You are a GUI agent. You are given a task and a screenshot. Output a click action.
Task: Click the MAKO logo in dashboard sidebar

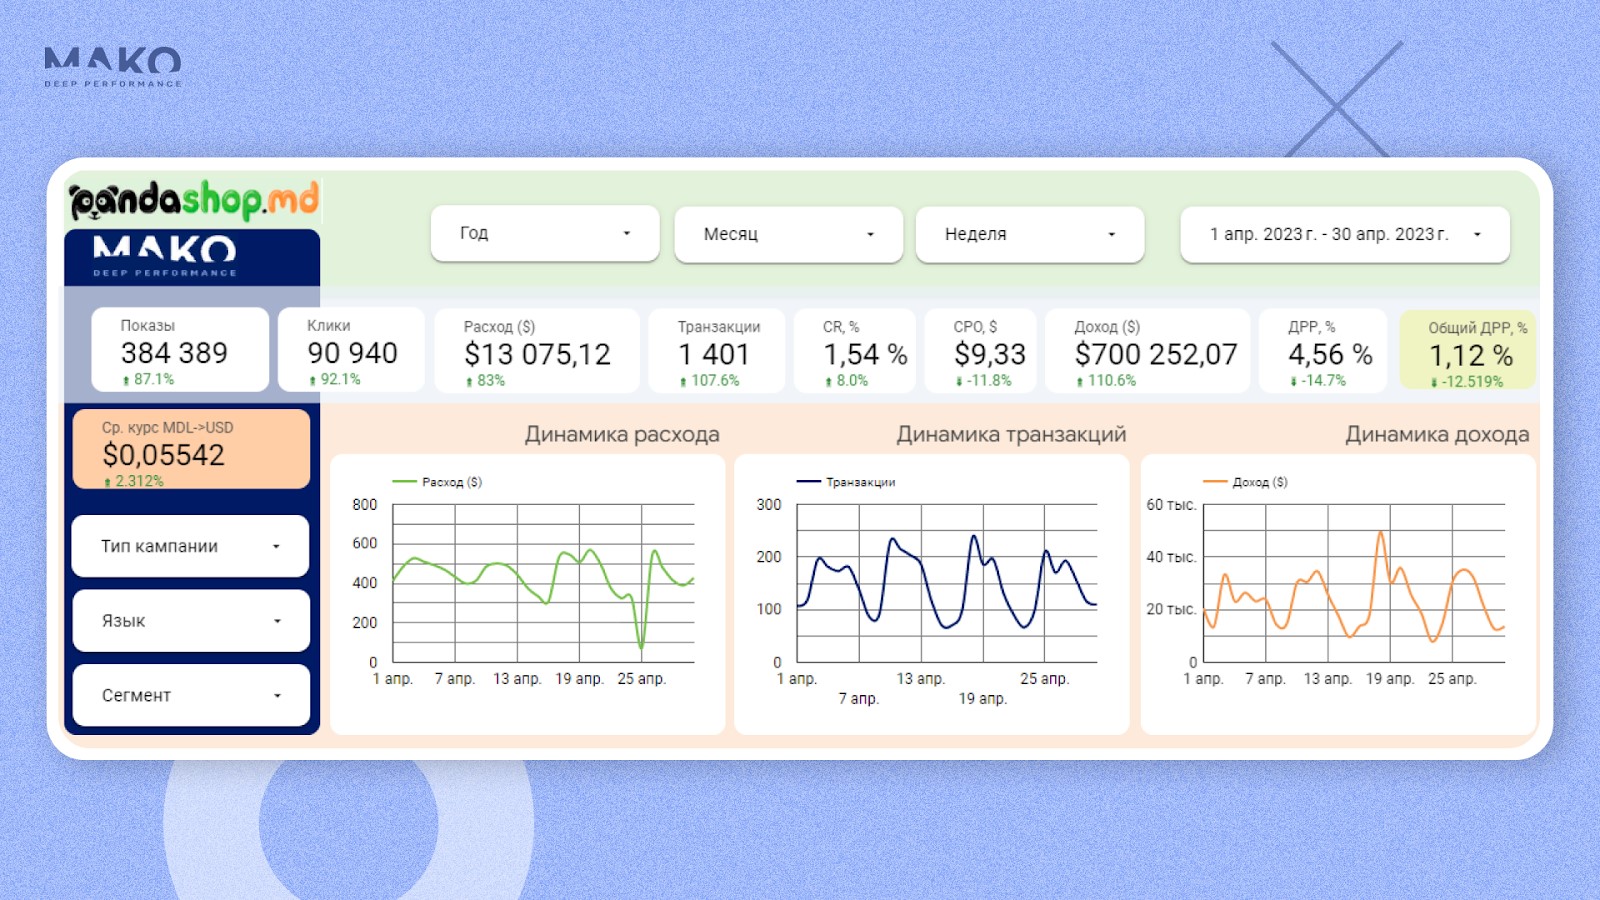point(165,255)
